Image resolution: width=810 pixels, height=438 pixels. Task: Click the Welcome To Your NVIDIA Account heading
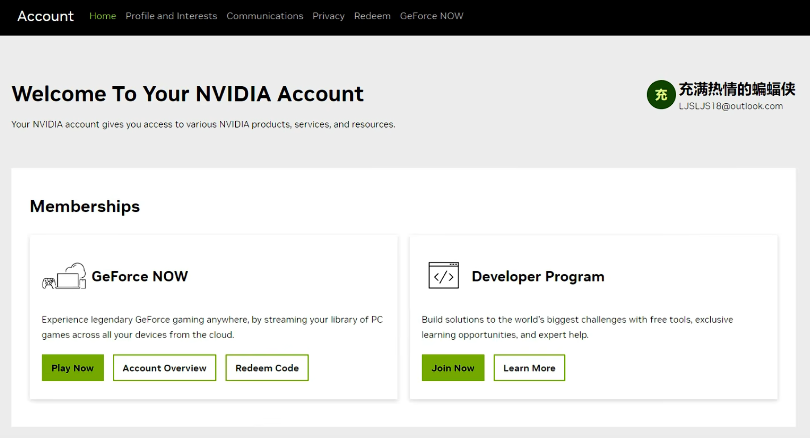[x=188, y=94]
